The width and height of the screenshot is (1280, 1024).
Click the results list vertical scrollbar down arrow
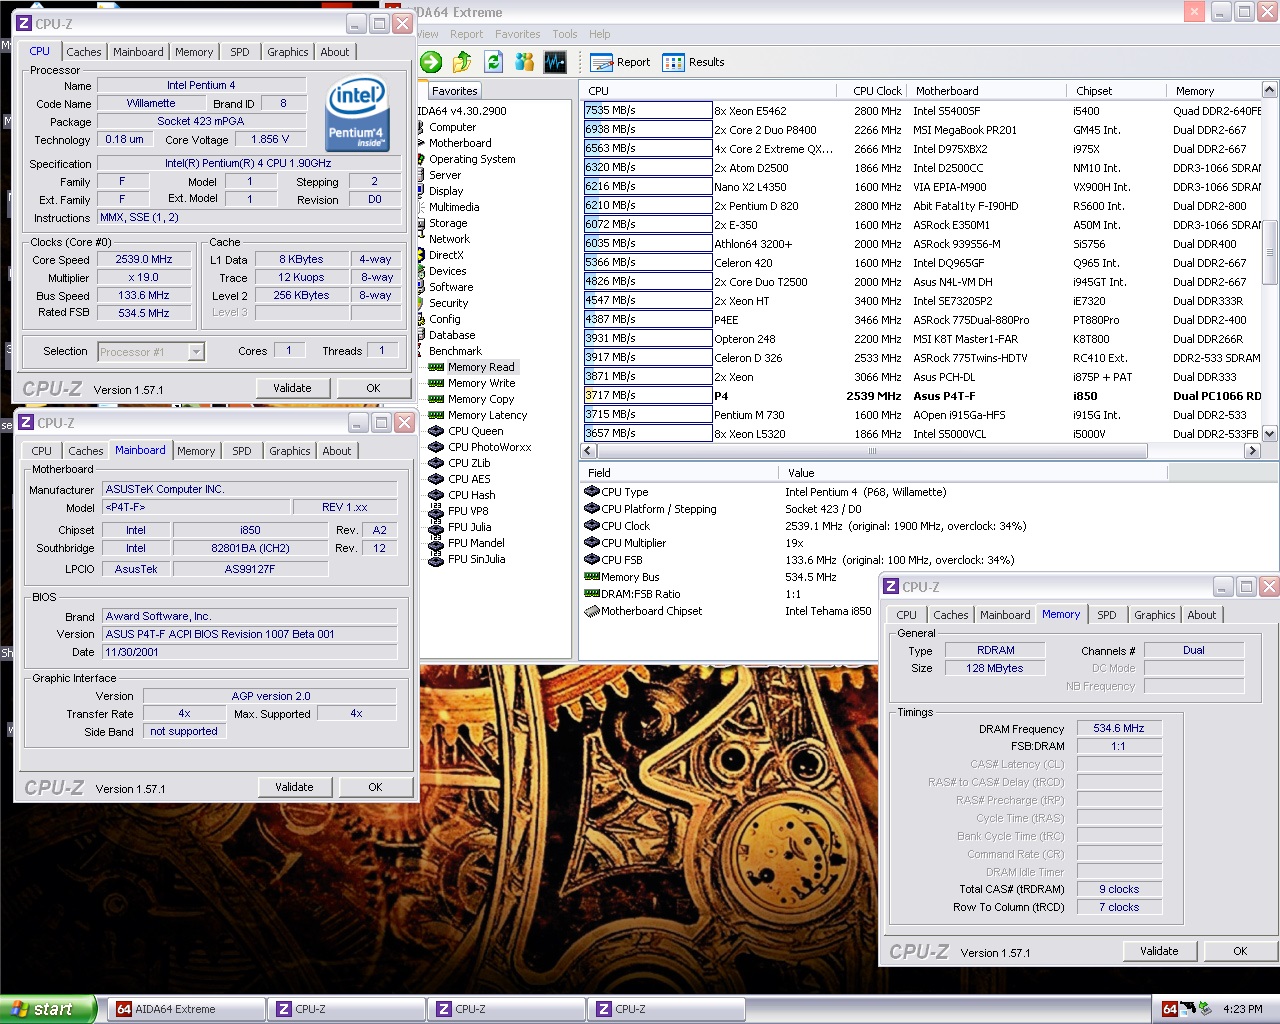point(1270,434)
